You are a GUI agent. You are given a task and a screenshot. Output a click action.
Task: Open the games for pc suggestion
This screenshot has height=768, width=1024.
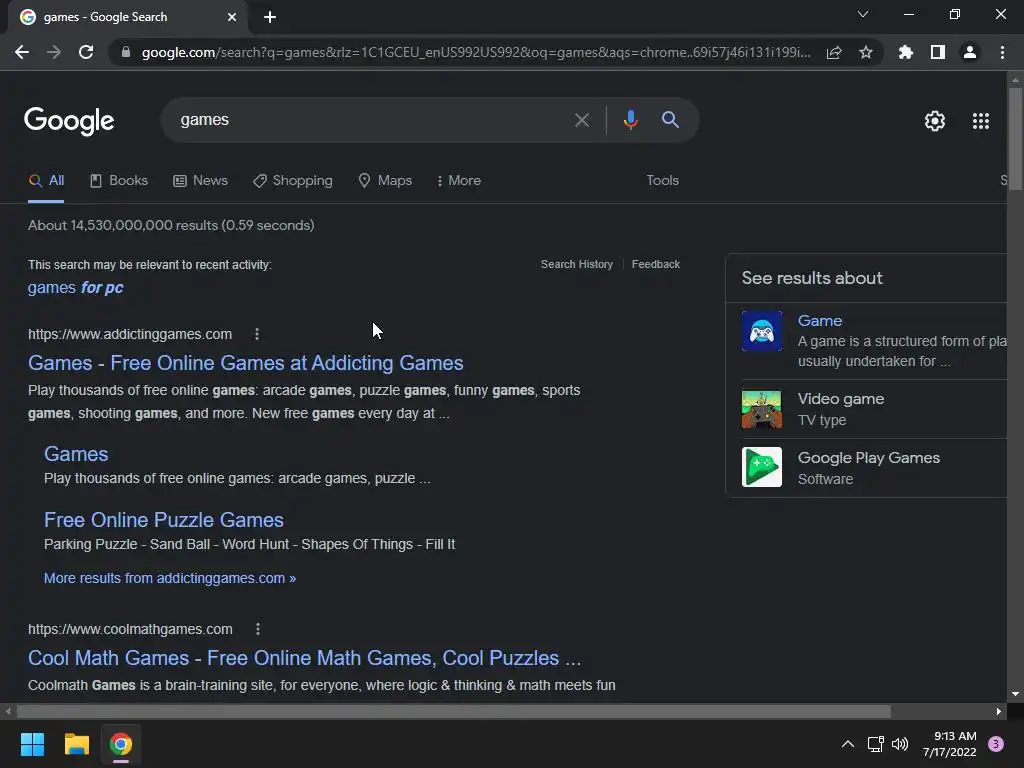76,288
